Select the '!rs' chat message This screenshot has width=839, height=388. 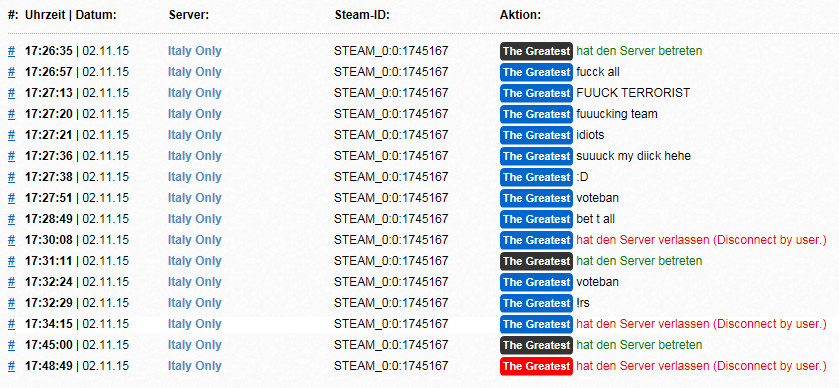coord(583,303)
